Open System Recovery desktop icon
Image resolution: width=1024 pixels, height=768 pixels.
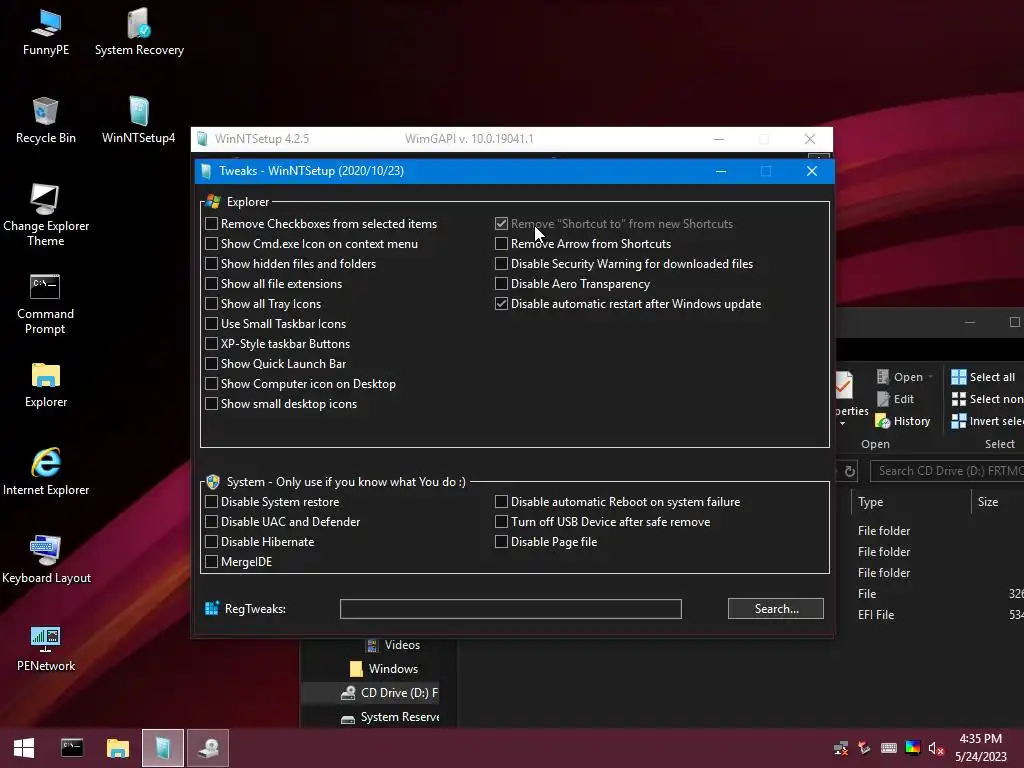coord(139,33)
